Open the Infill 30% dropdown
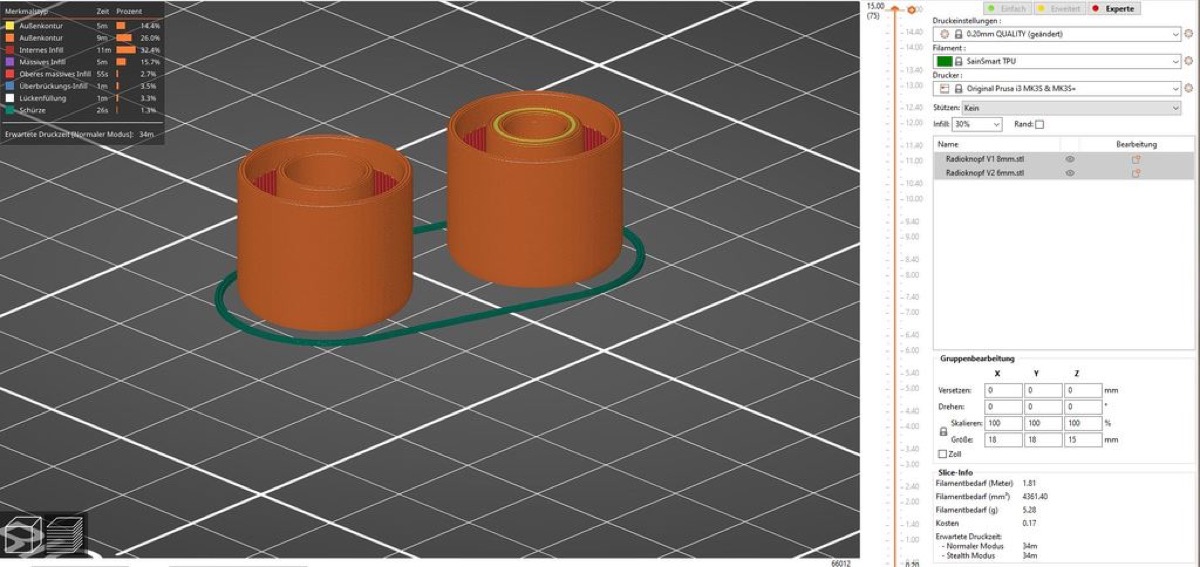This screenshot has height=567, width=1200. [977, 125]
